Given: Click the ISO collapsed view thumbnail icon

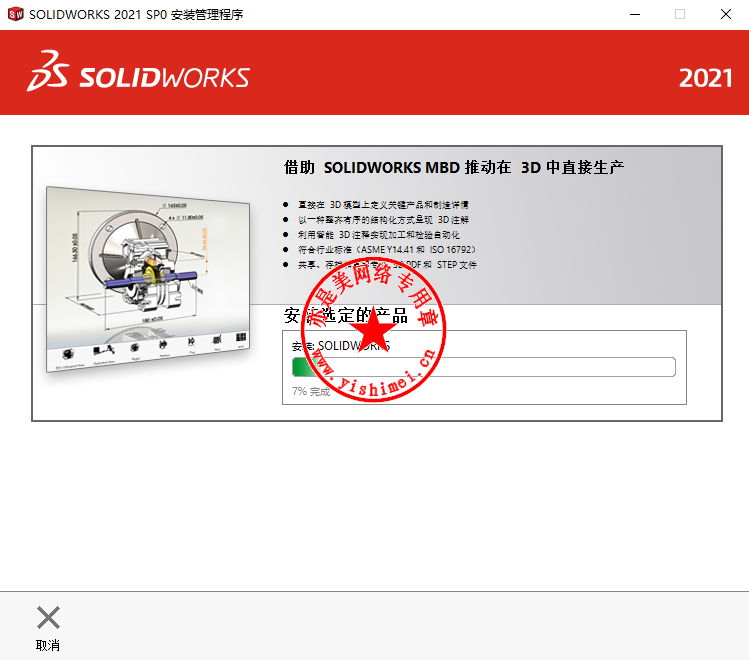Looking at the screenshot, I should pyautogui.click(x=68, y=354).
